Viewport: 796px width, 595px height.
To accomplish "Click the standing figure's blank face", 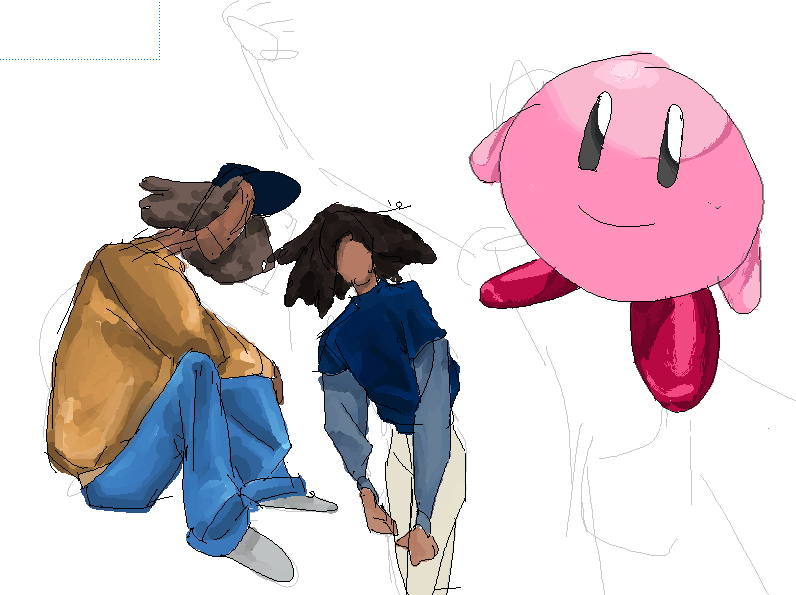I will [354, 262].
